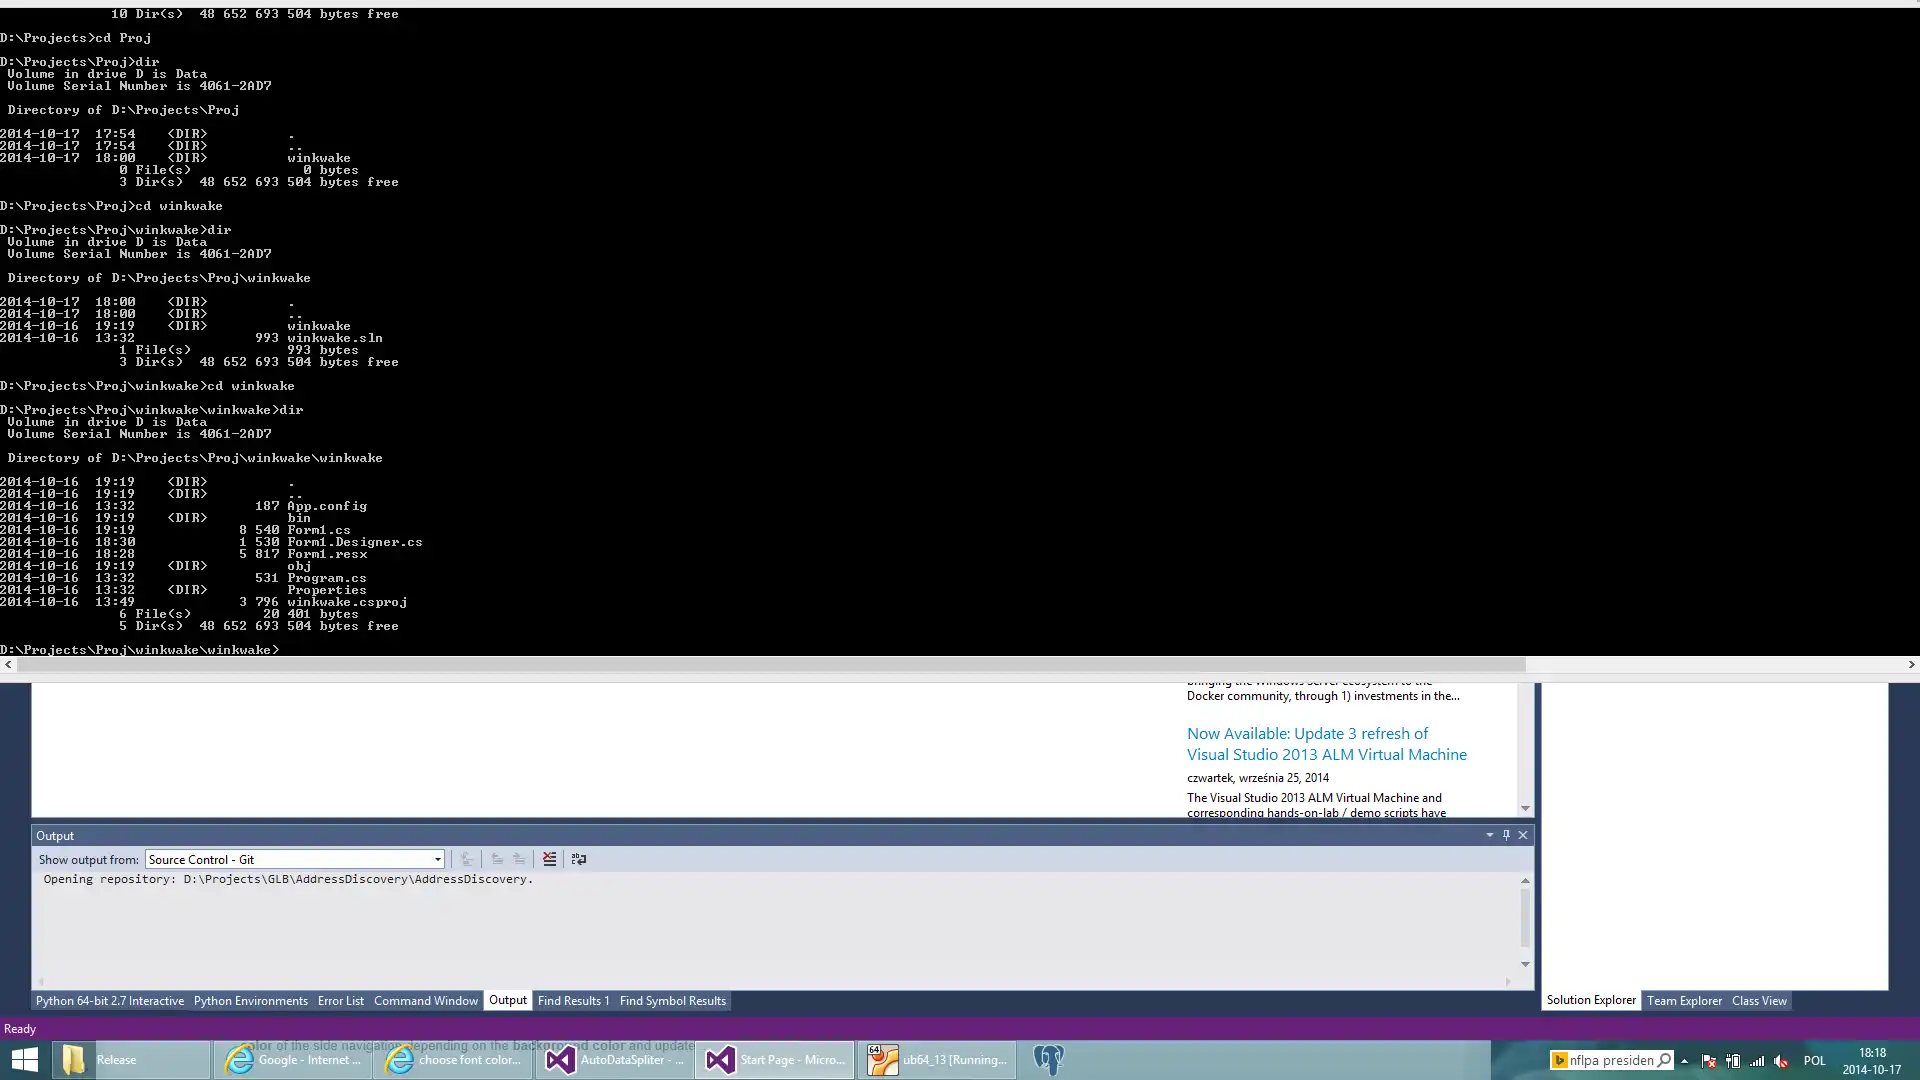Switch to Python 64-bit 2.7 Interactive tab

[110, 1001]
